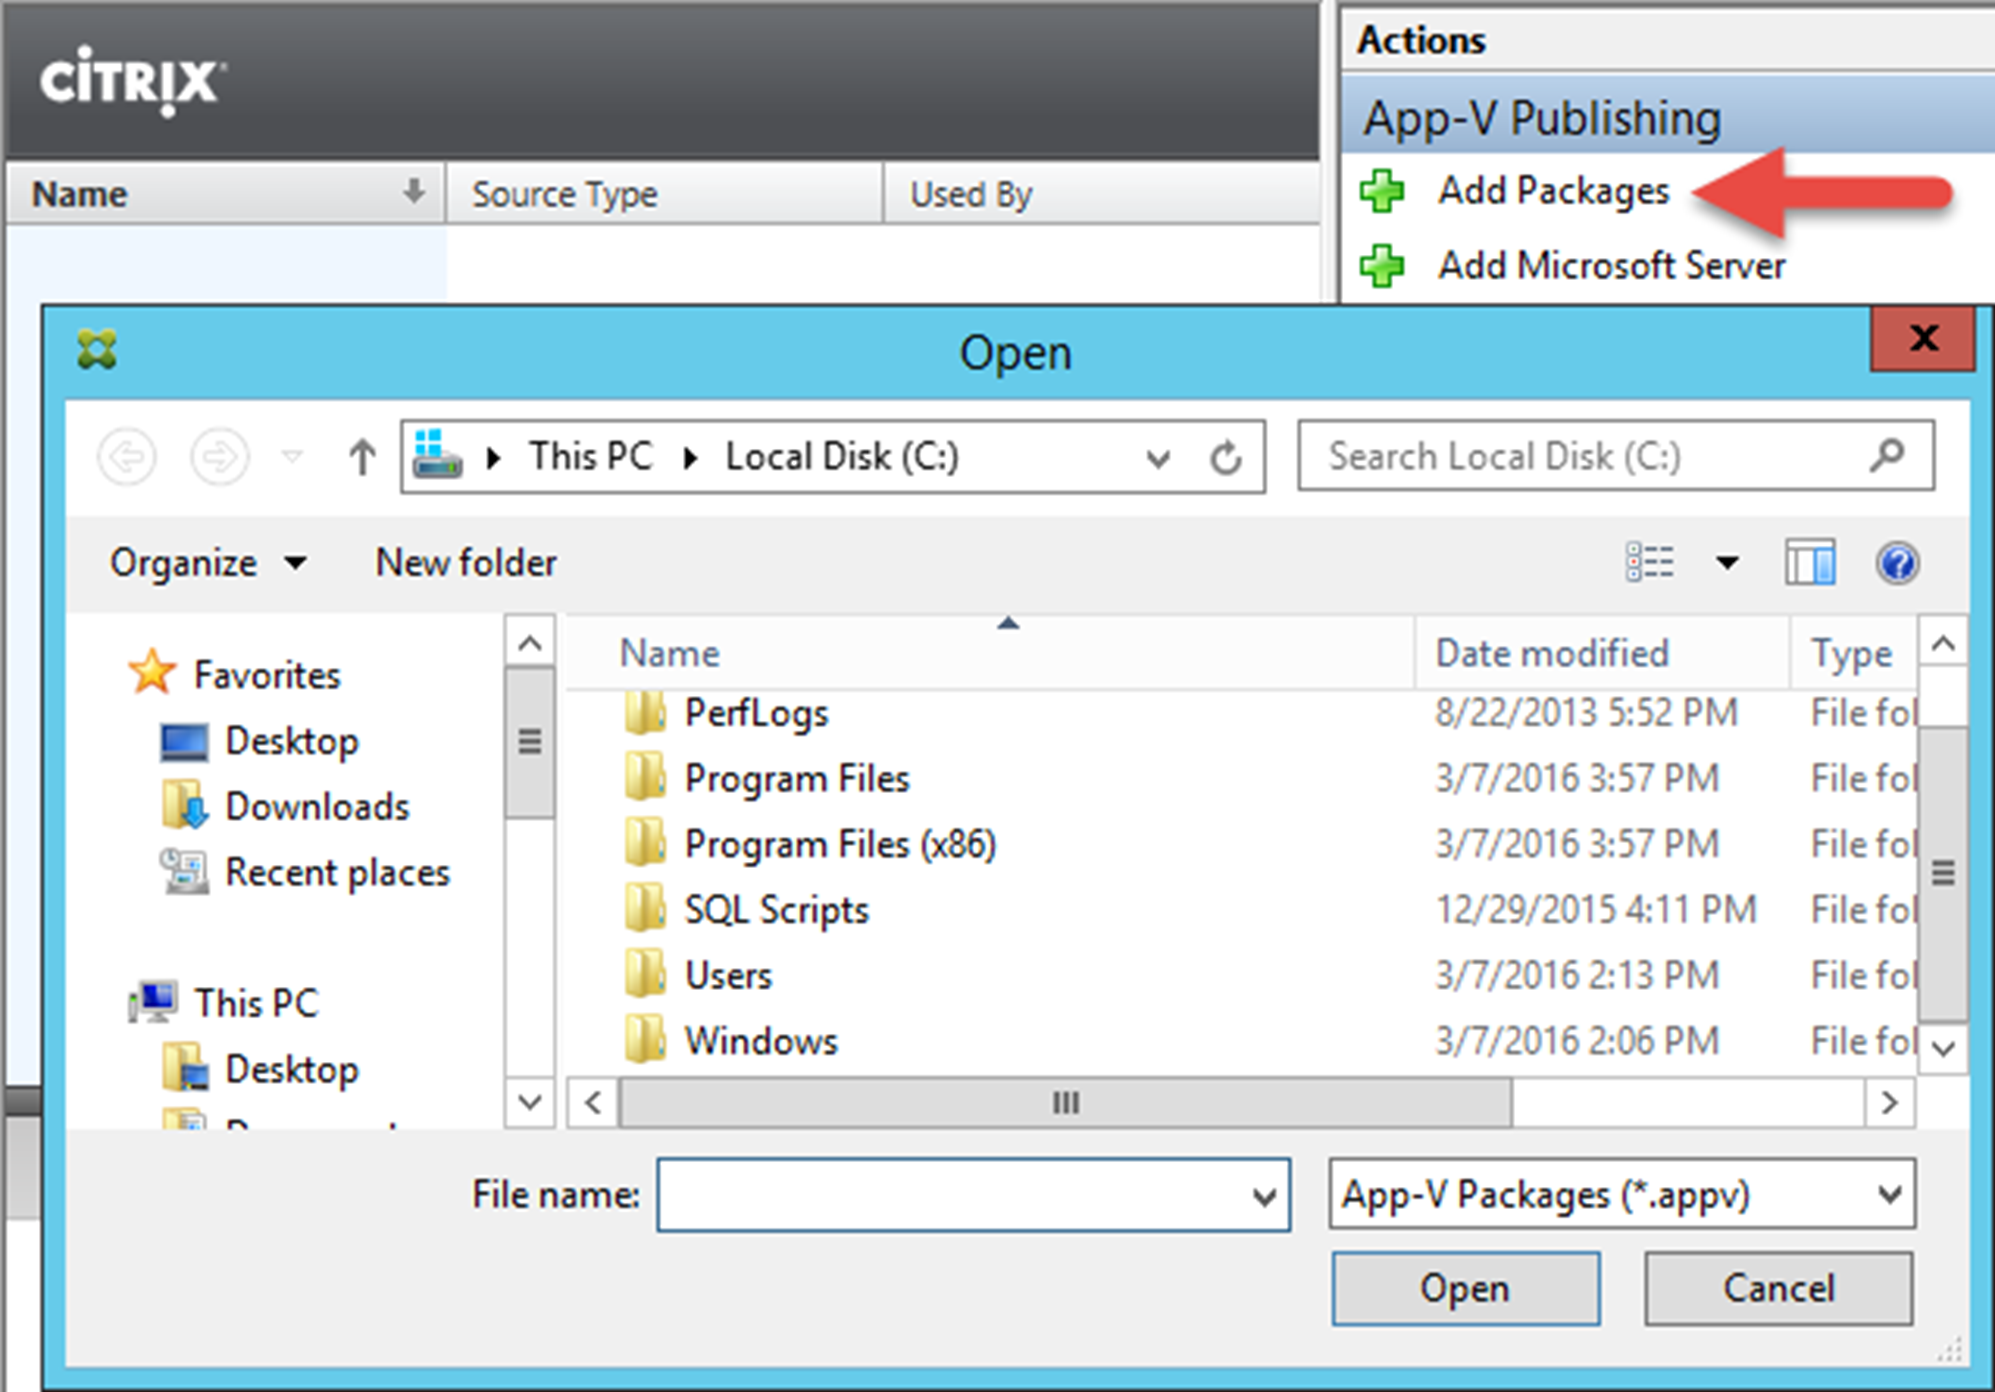The height and width of the screenshot is (1392, 1995).
Task: Click arrow before This PC in breadcrumb
Action: [x=493, y=458]
